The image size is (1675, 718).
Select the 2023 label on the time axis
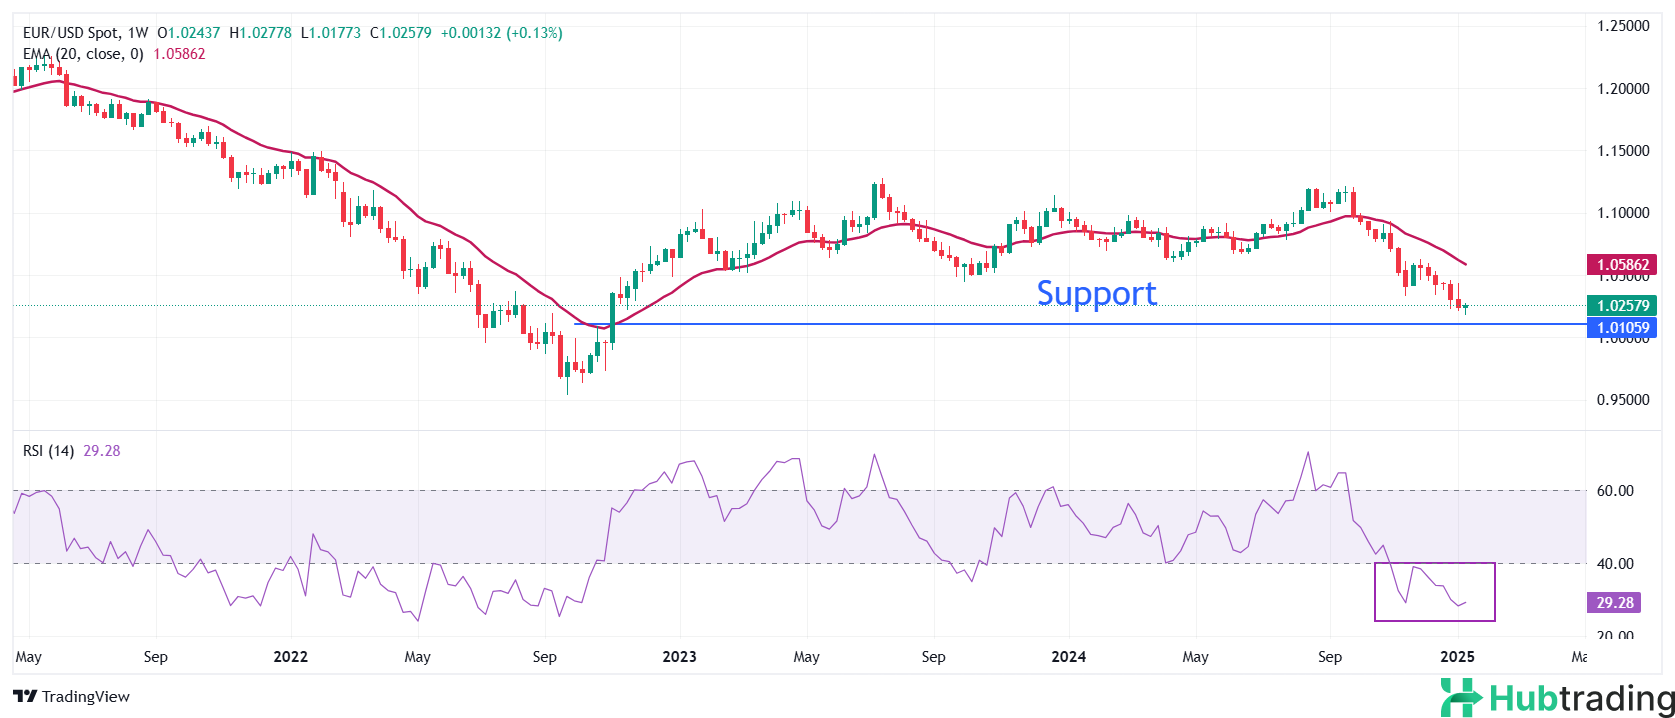[x=679, y=657]
